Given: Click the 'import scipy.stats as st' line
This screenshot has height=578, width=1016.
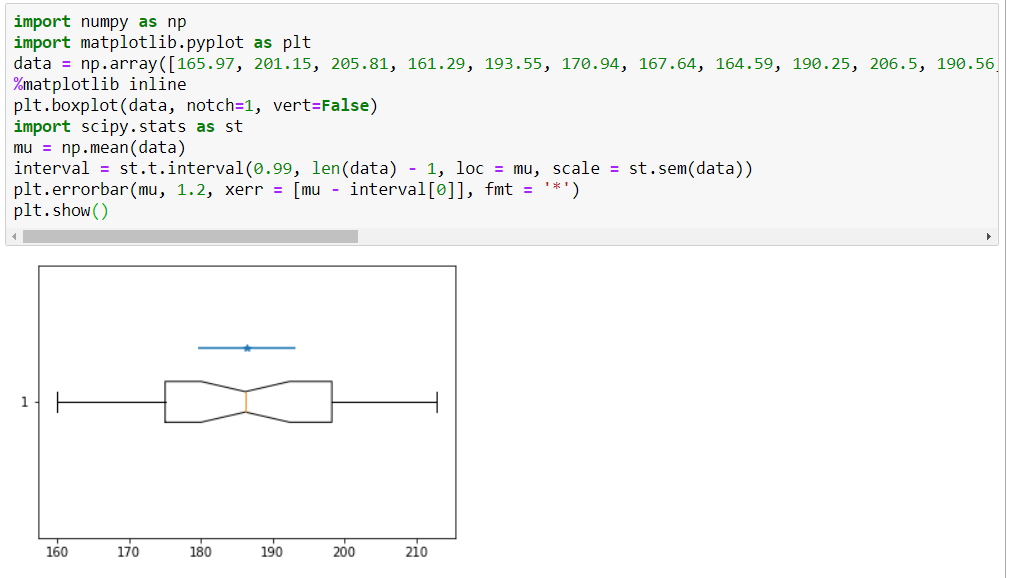Looking at the screenshot, I should (x=128, y=126).
